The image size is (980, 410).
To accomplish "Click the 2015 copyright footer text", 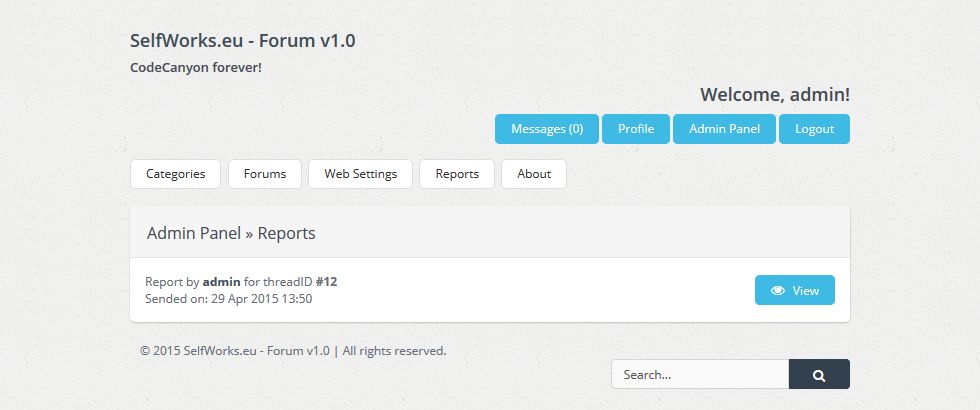I will (x=293, y=351).
